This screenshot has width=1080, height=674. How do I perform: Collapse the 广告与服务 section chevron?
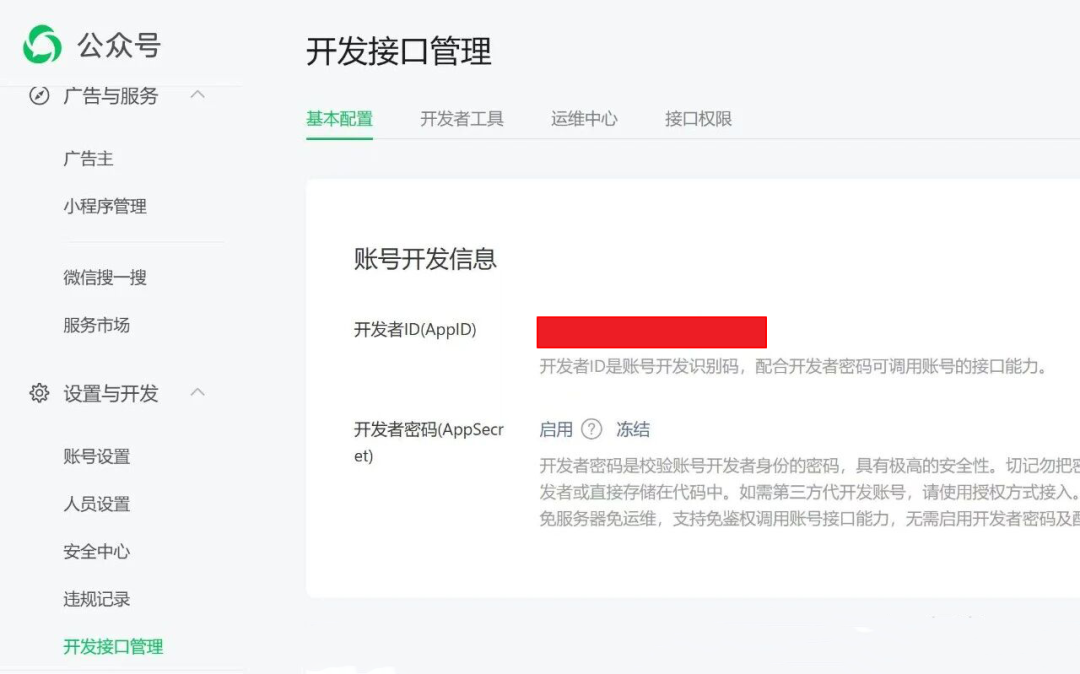tap(197, 95)
